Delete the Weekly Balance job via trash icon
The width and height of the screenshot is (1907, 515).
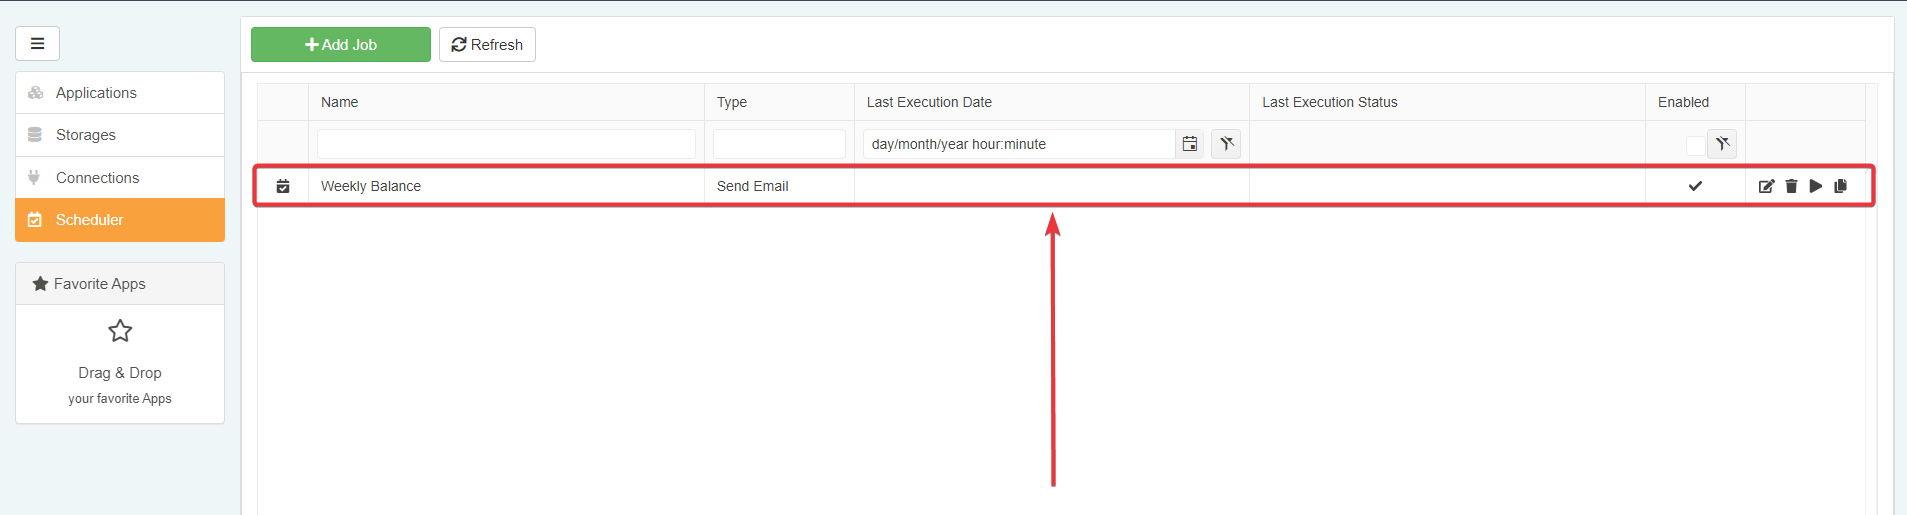tap(1791, 186)
